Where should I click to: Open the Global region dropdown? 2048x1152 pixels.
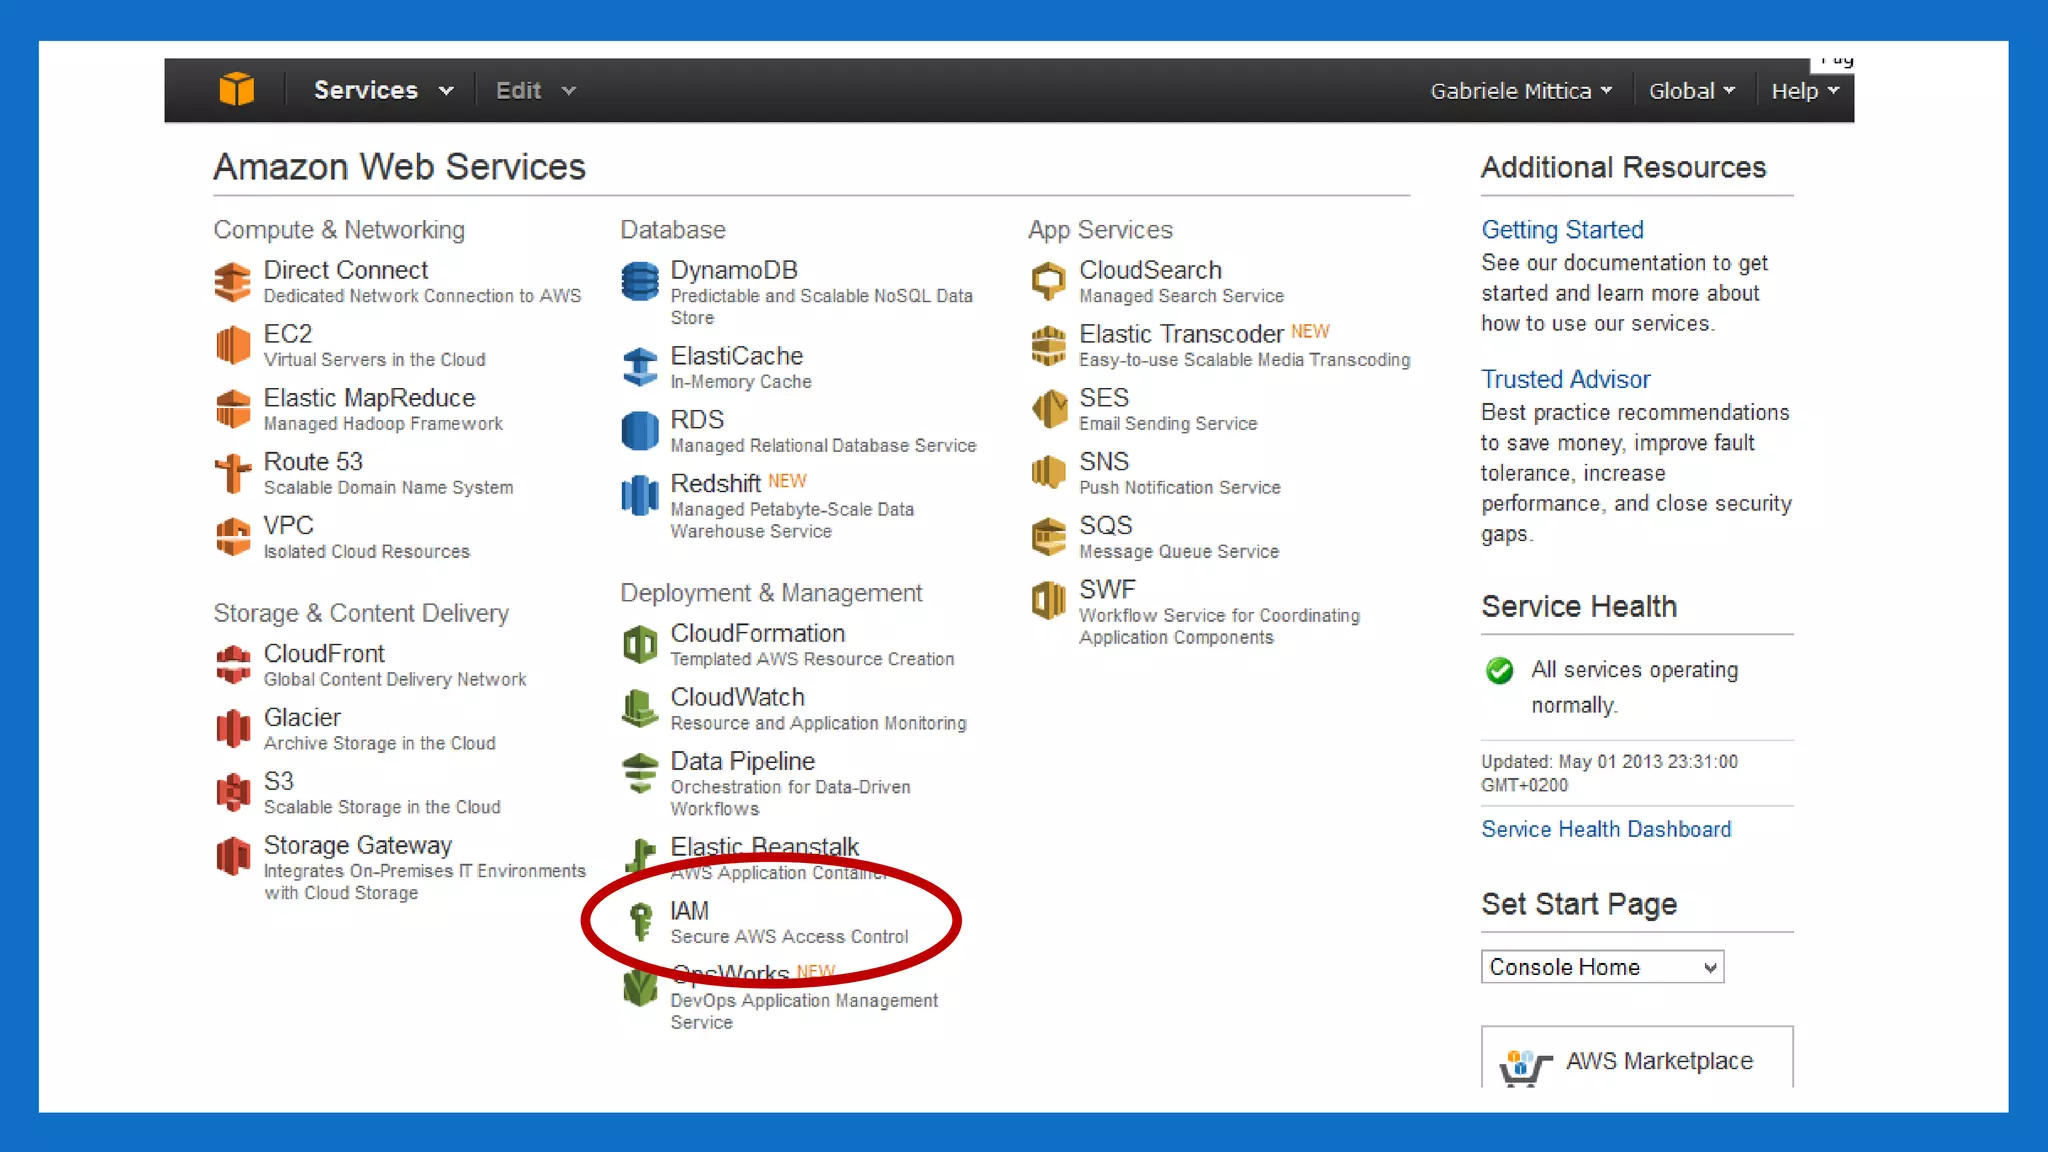tap(1692, 91)
